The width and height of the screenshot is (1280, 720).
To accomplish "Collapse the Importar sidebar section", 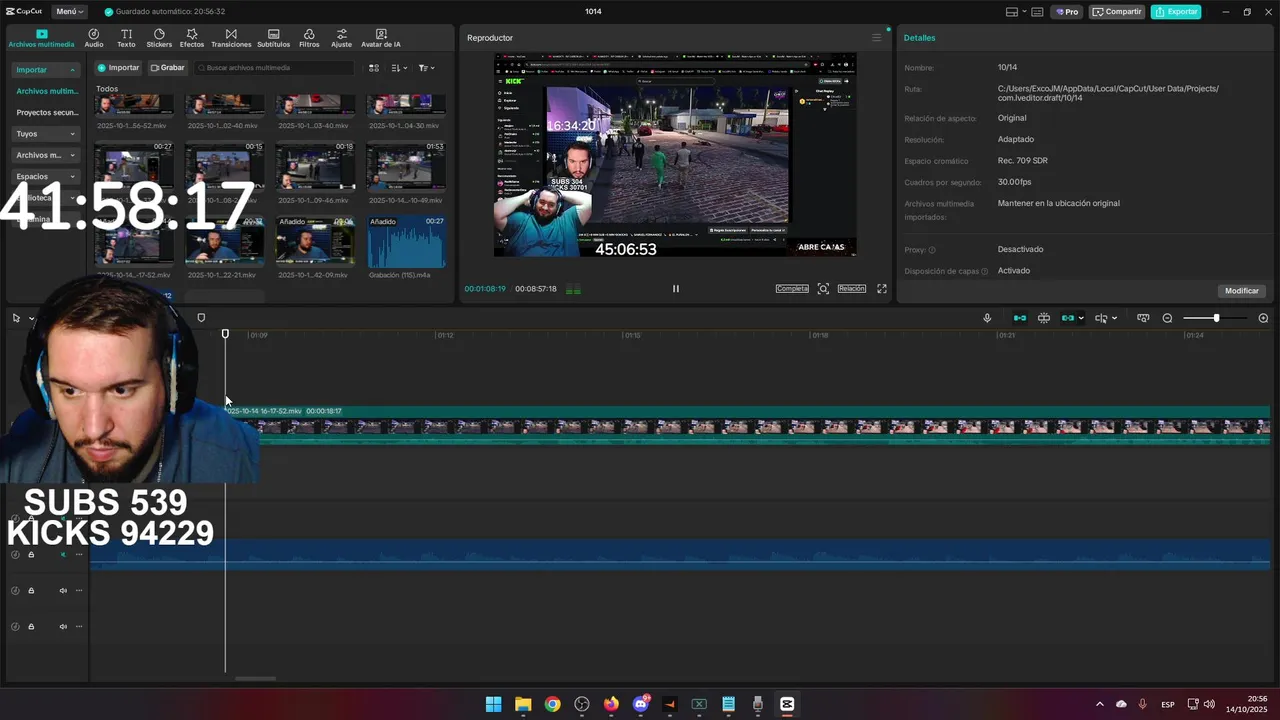I will [46, 70].
